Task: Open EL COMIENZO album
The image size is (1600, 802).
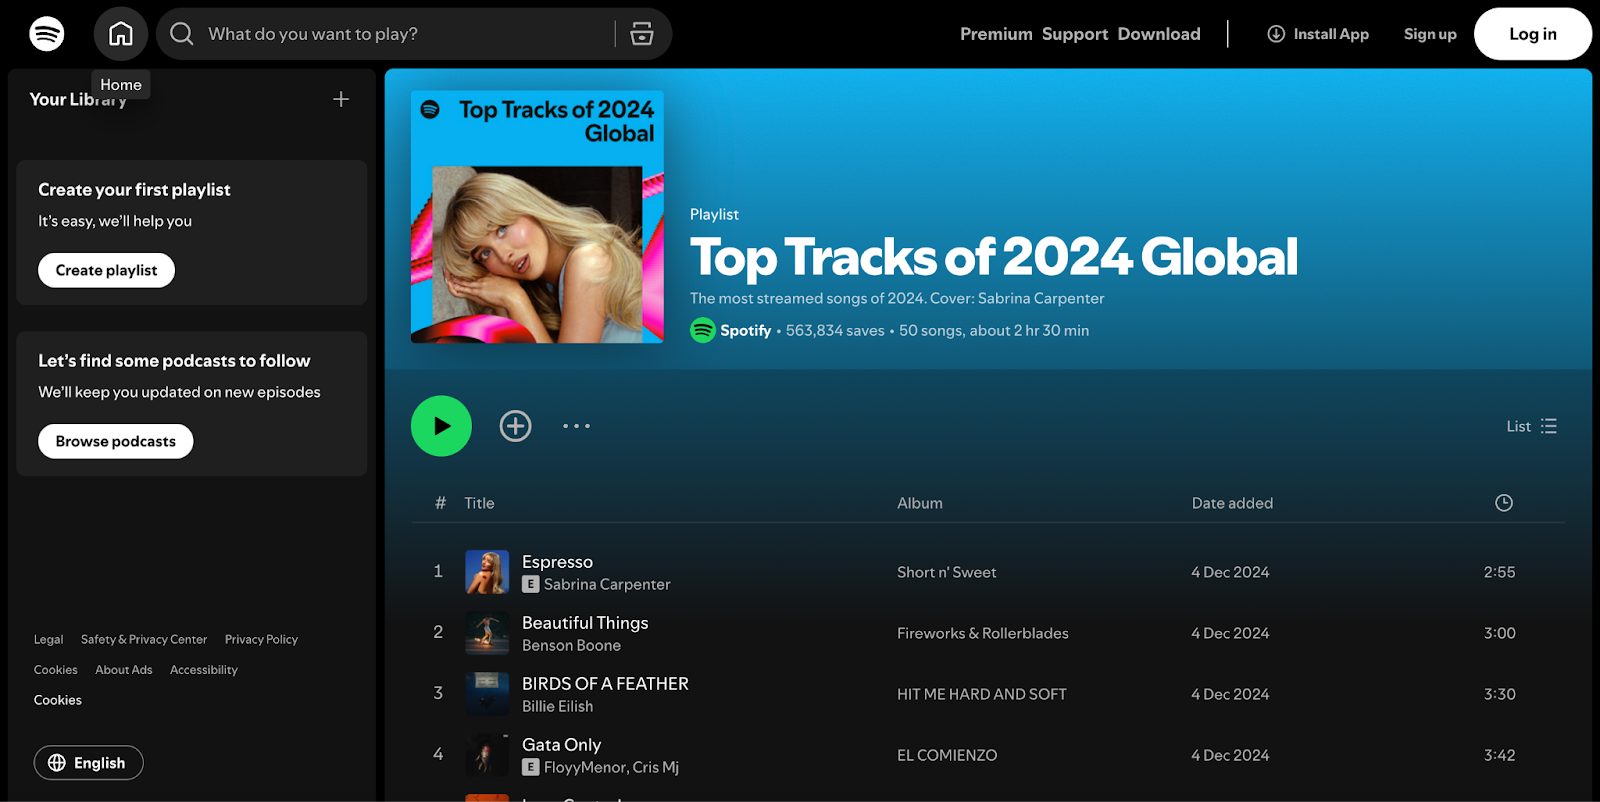Action: (946, 756)
